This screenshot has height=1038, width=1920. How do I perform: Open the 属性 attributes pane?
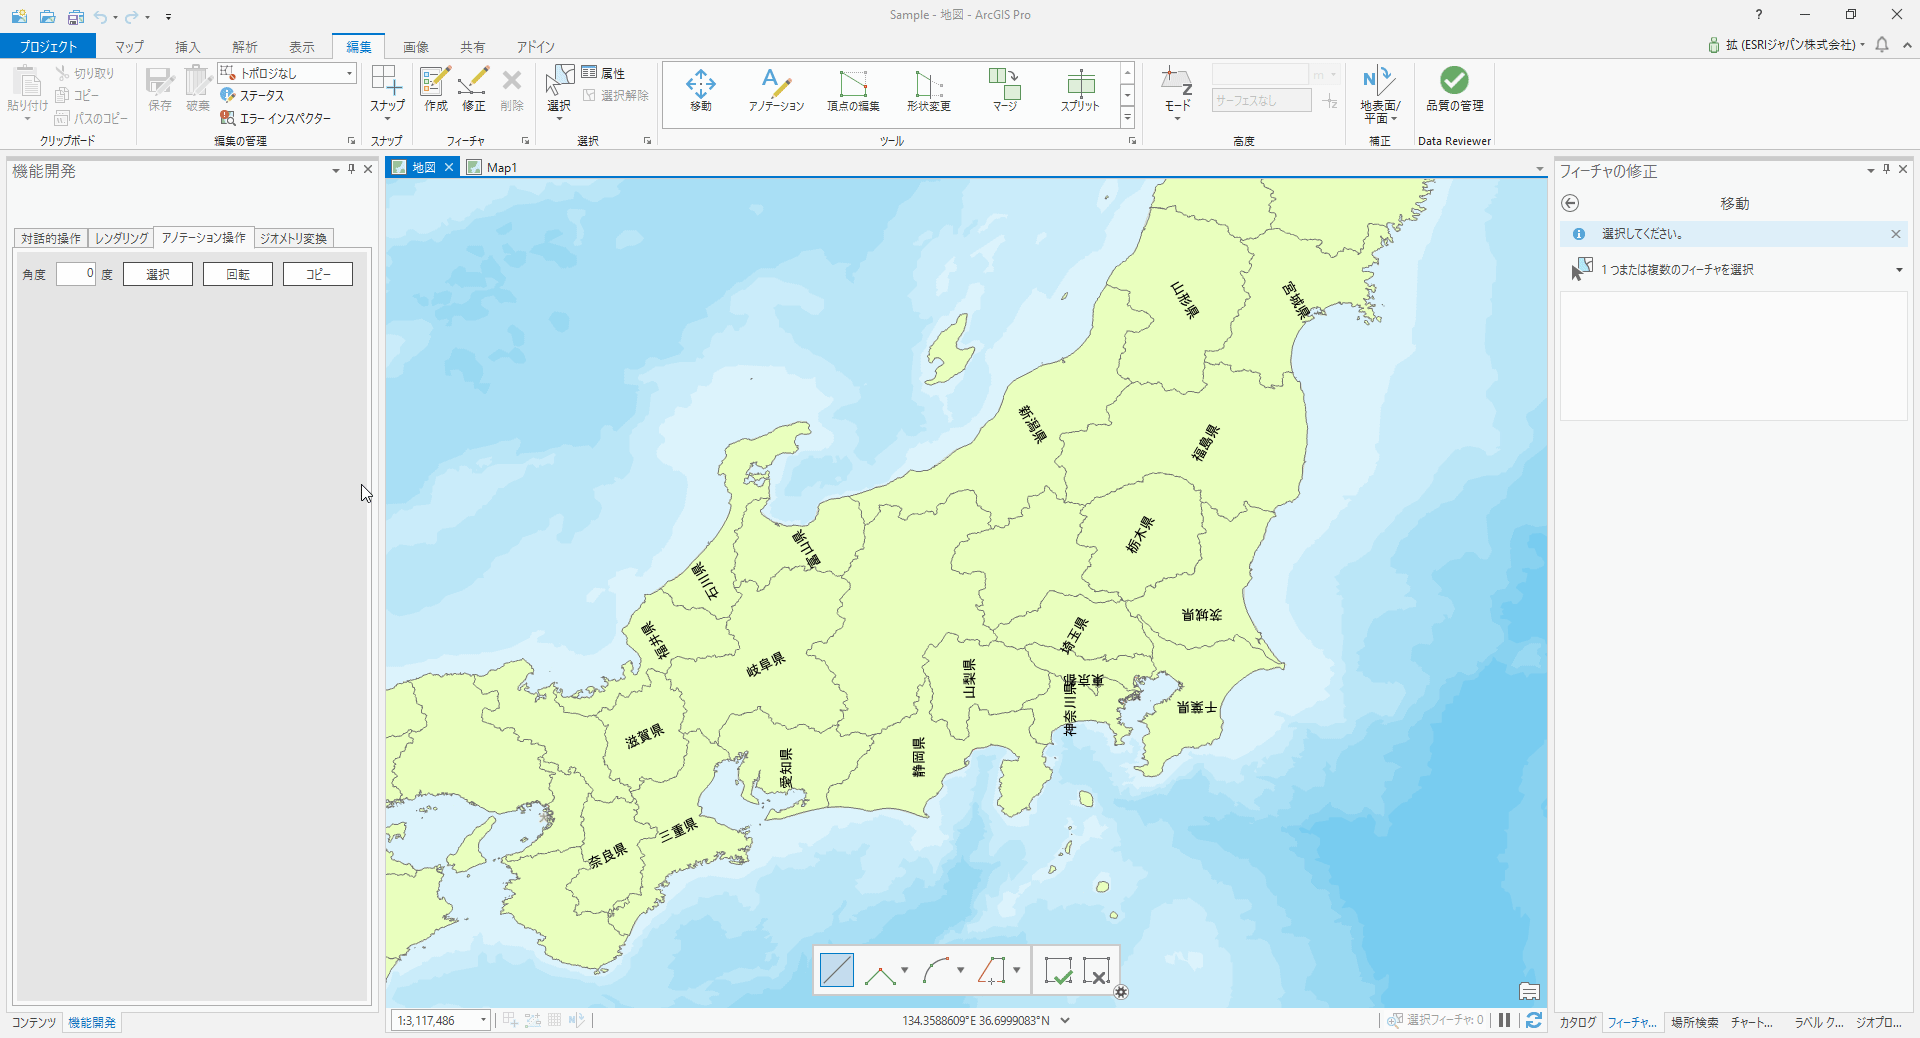tap(603, 73)
